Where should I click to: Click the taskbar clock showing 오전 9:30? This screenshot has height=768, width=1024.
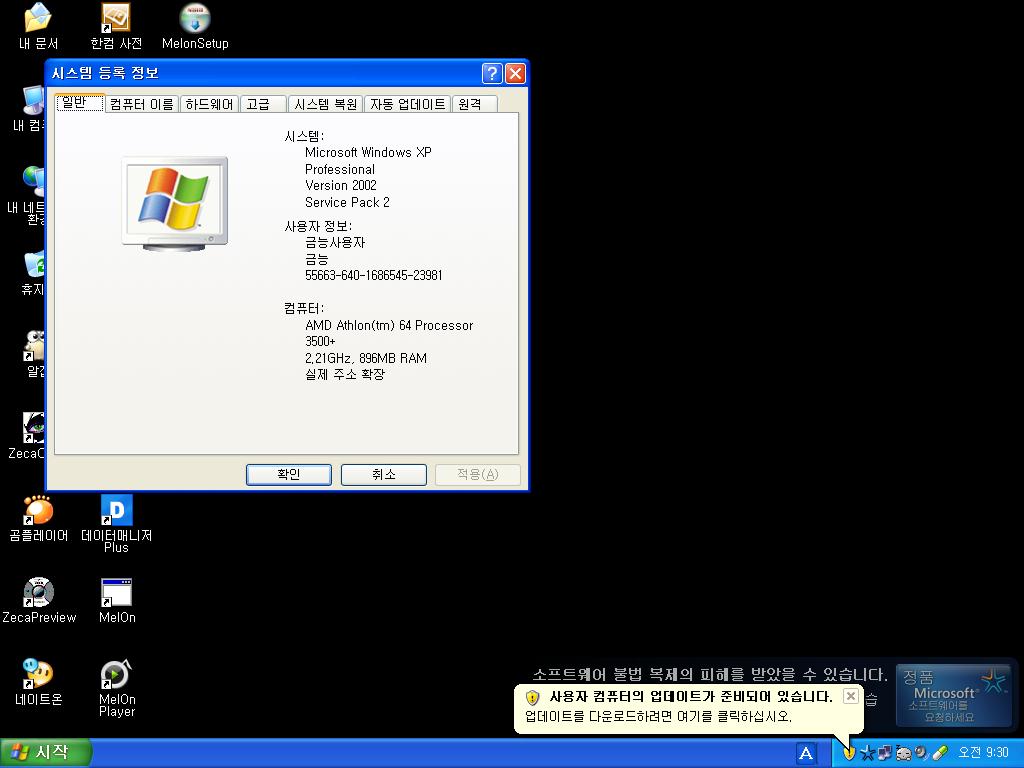[x=983, y=753]
